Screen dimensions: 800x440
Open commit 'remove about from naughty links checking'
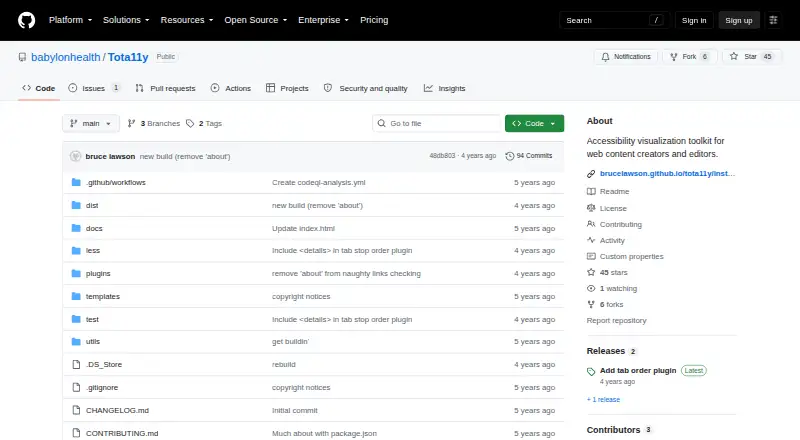[x=346, y=274]
